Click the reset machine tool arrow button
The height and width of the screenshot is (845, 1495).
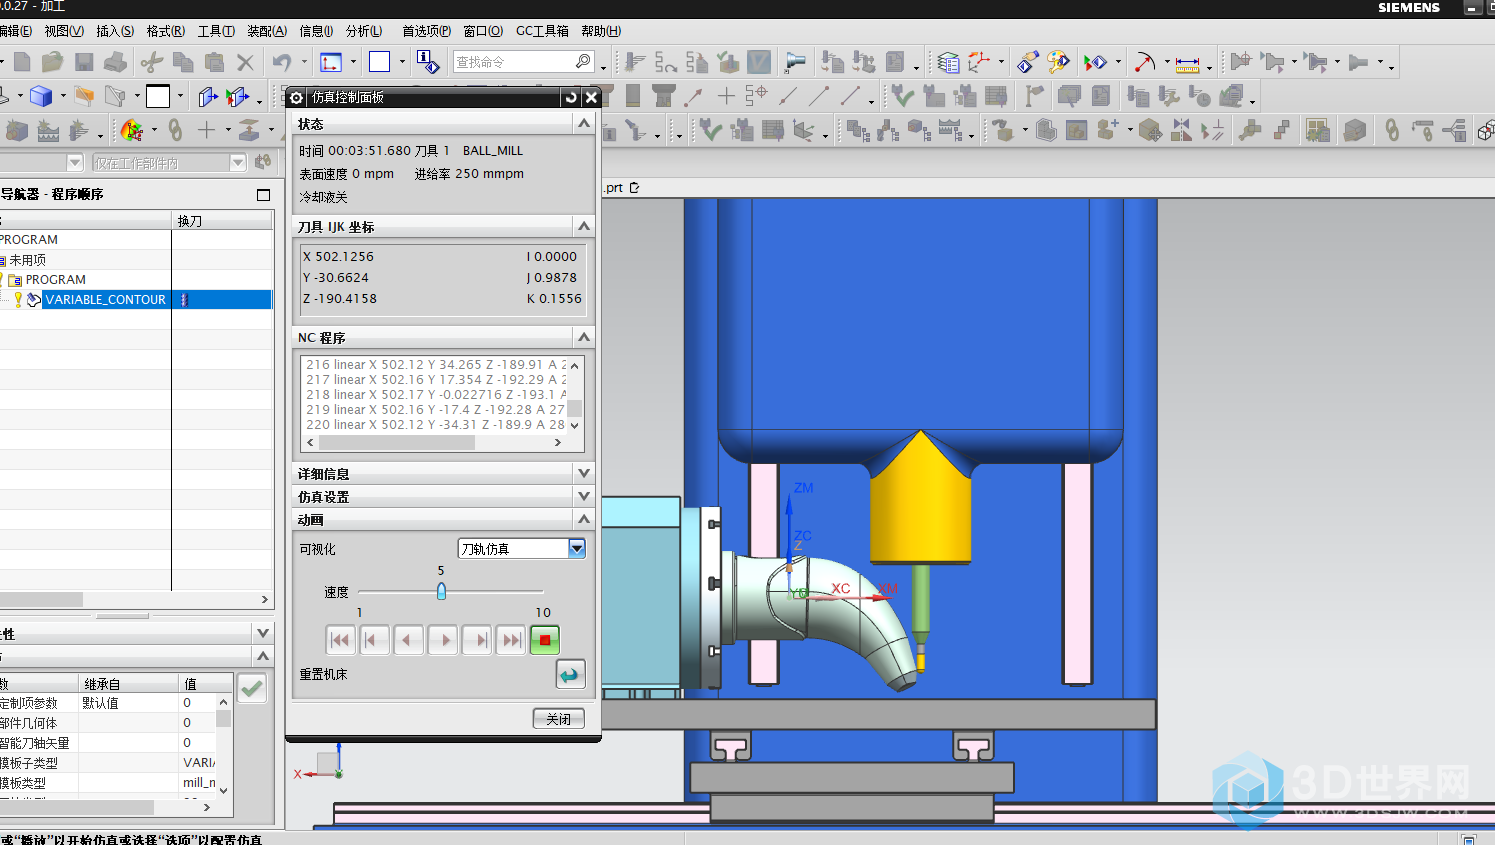[570, 675]
